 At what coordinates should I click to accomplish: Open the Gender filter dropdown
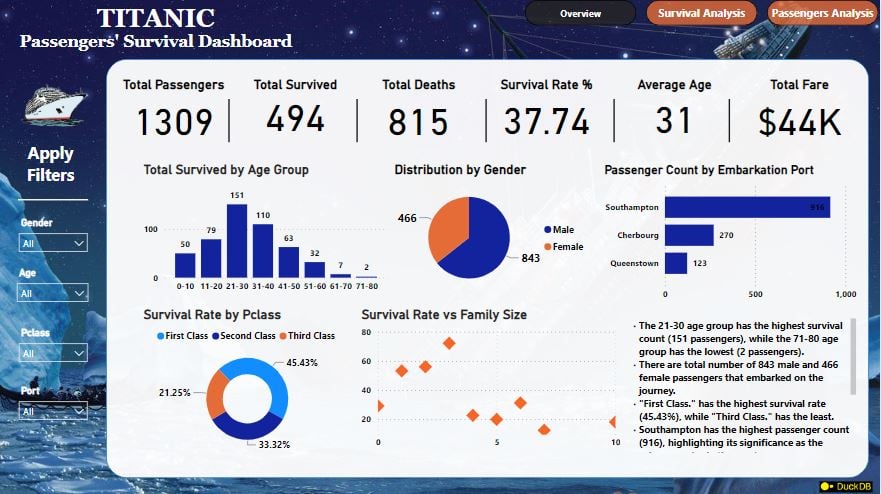(53, 243)
